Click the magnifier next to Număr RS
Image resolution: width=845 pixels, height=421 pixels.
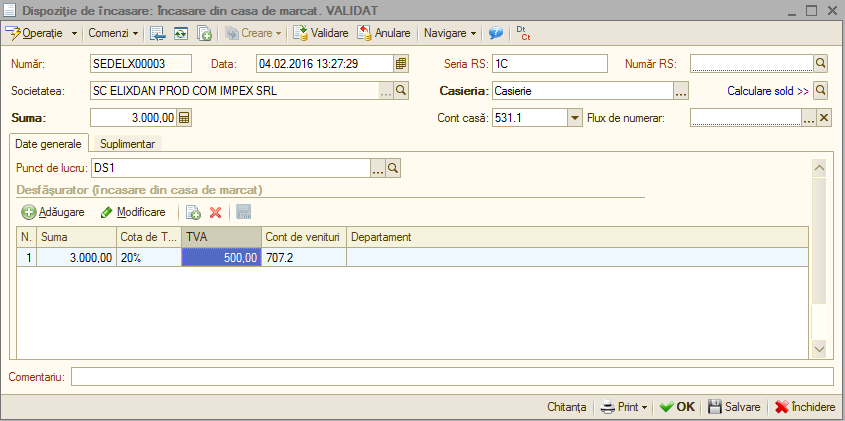click(820, 64)
